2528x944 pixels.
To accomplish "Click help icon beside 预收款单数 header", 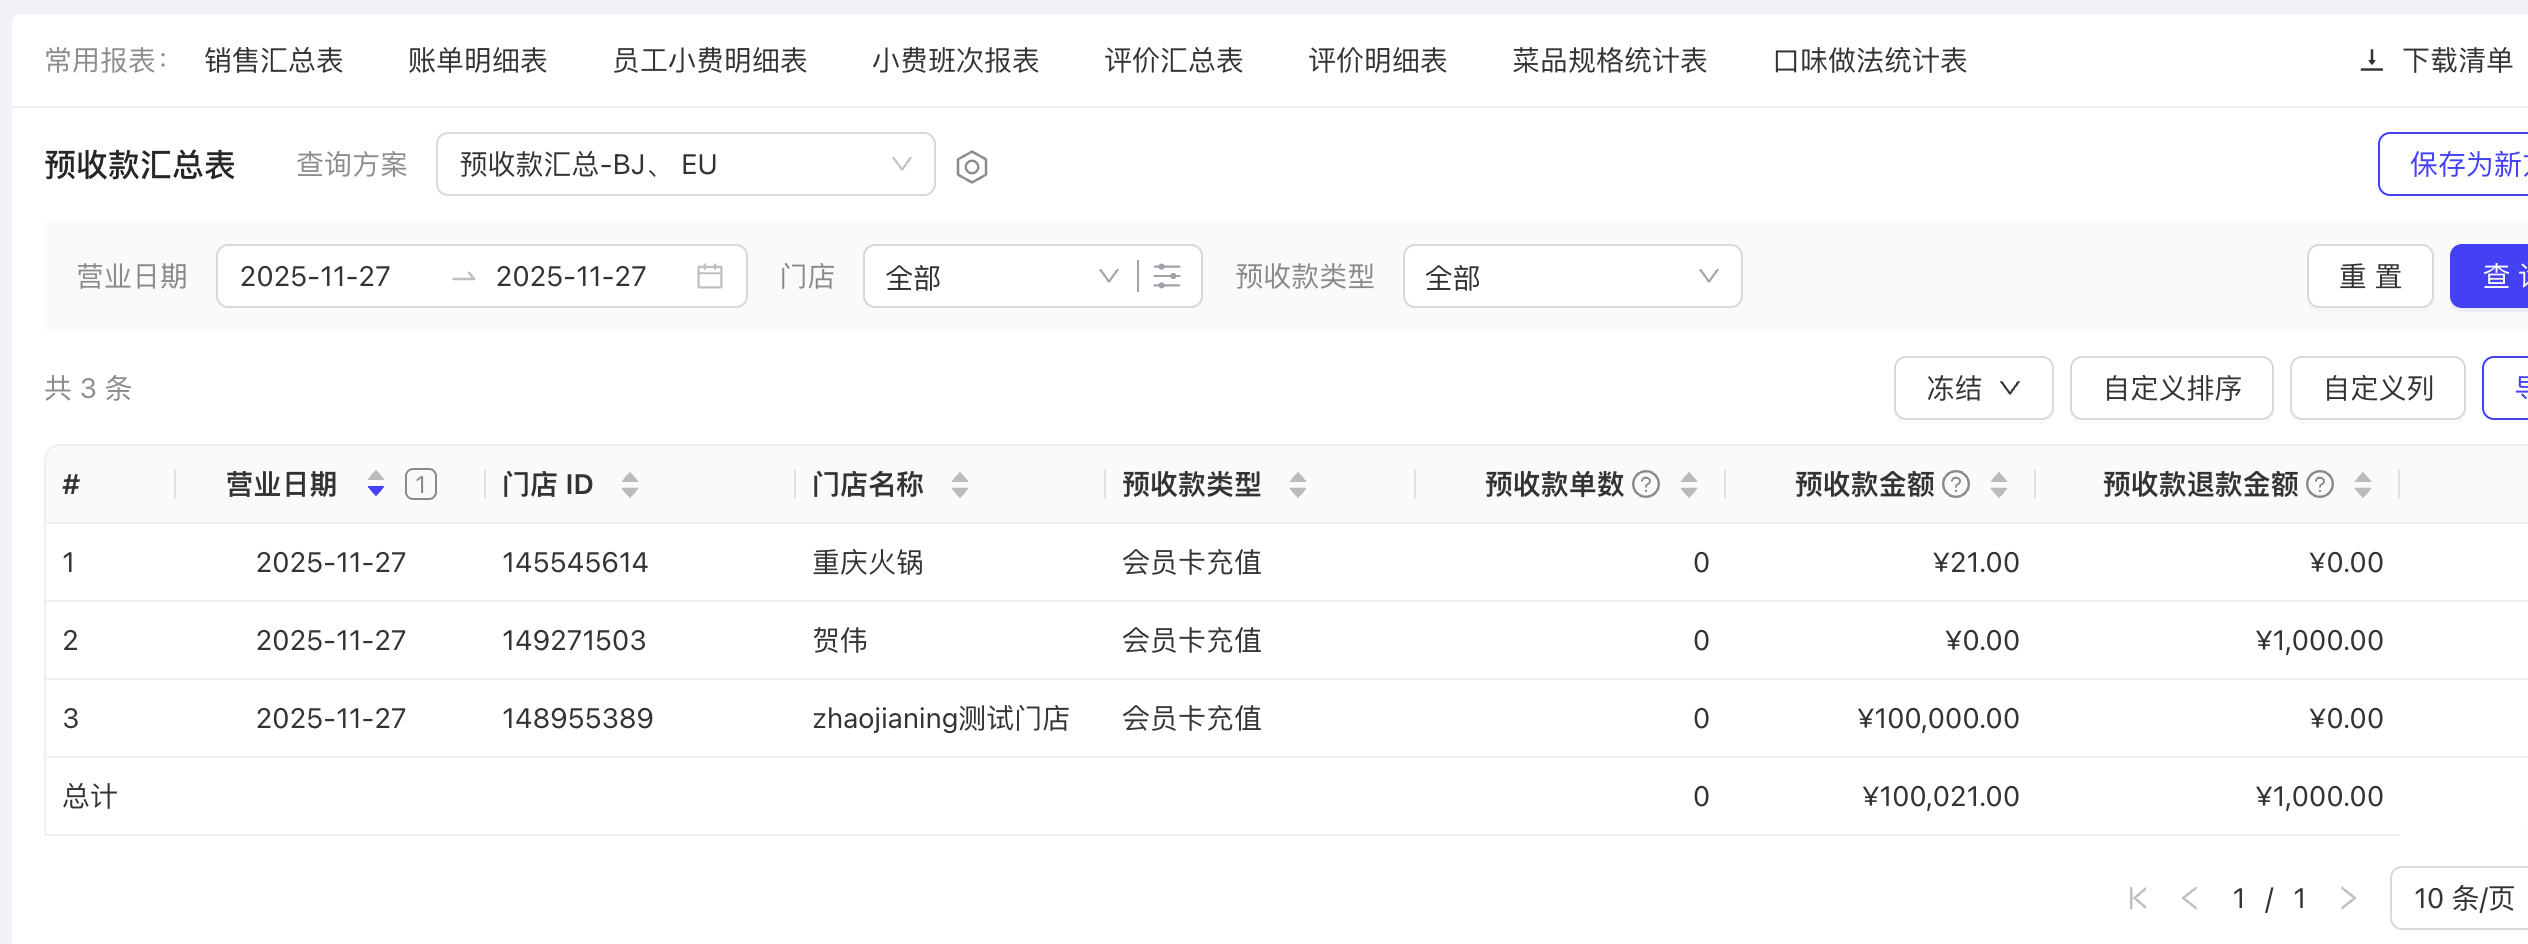I will (1645, 485).
